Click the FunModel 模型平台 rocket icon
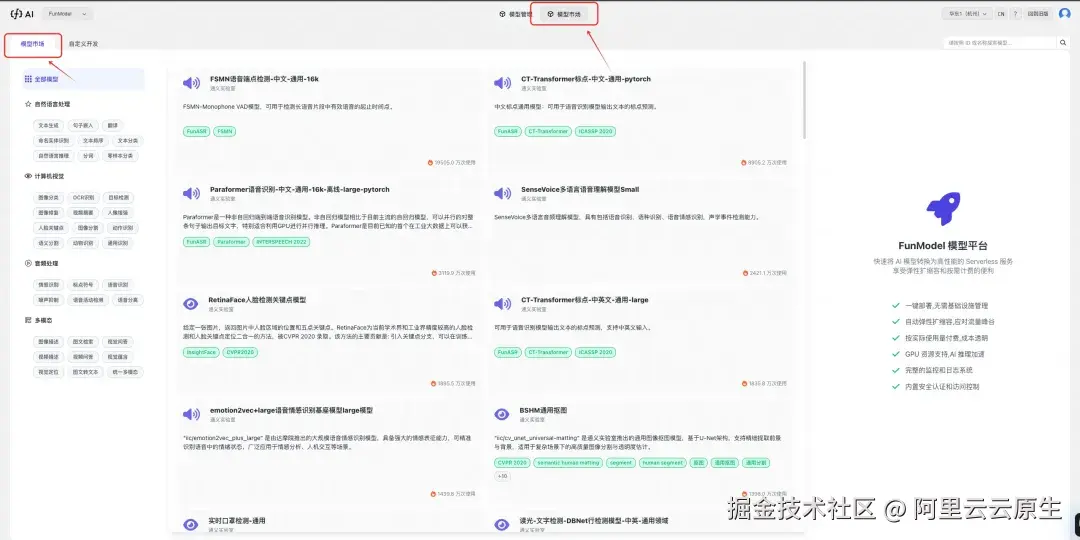Screen dimensions: 1080x540 tap(943, 209)
